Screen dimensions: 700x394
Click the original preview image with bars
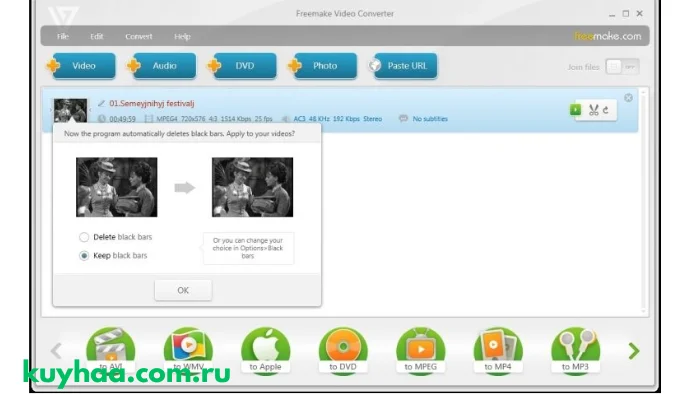(x=117, y=187)
